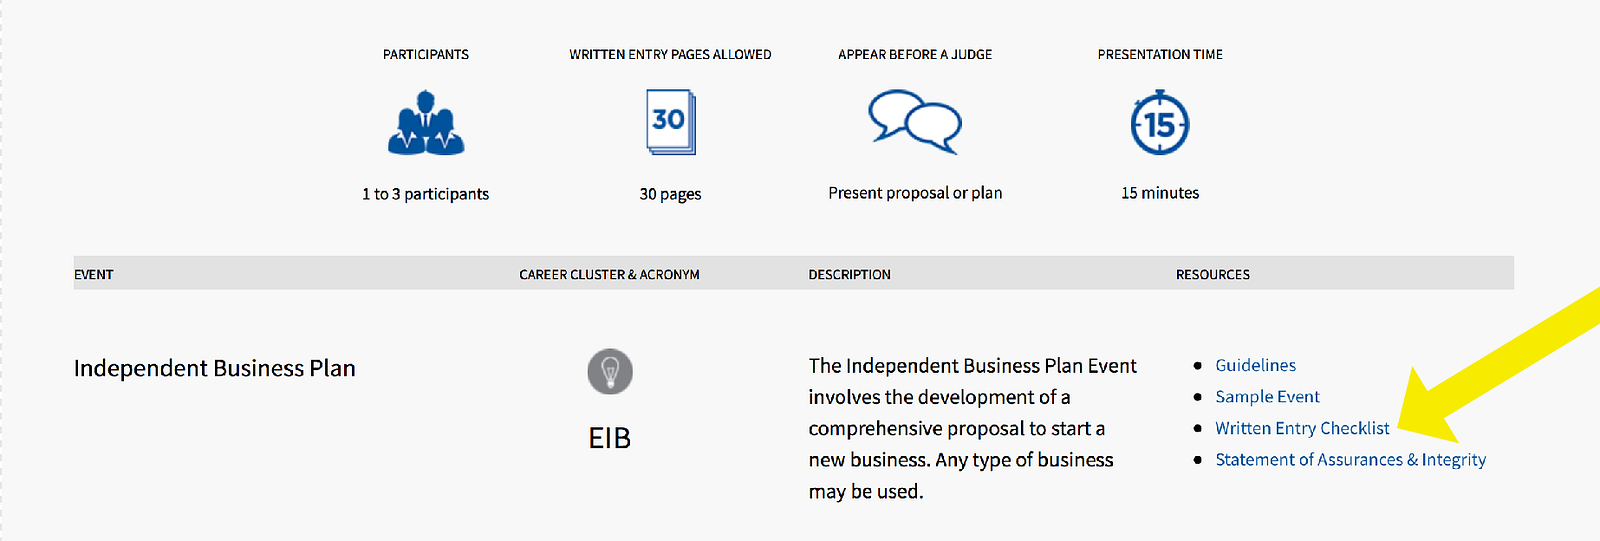1600x541 pixels.
Task: Click the speech bubbles judge icon
Action: click(914, 122)
